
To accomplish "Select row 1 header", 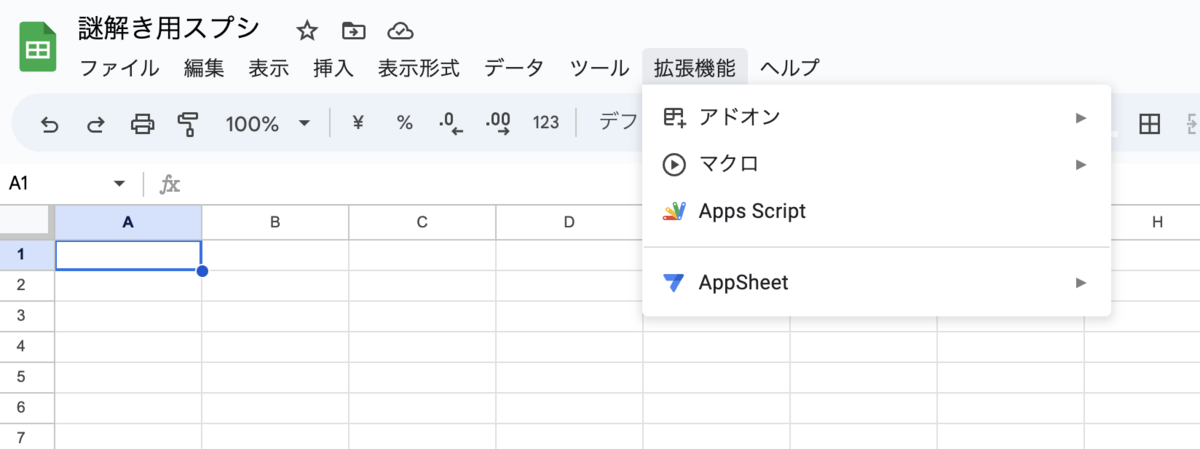I will [27, 255].
